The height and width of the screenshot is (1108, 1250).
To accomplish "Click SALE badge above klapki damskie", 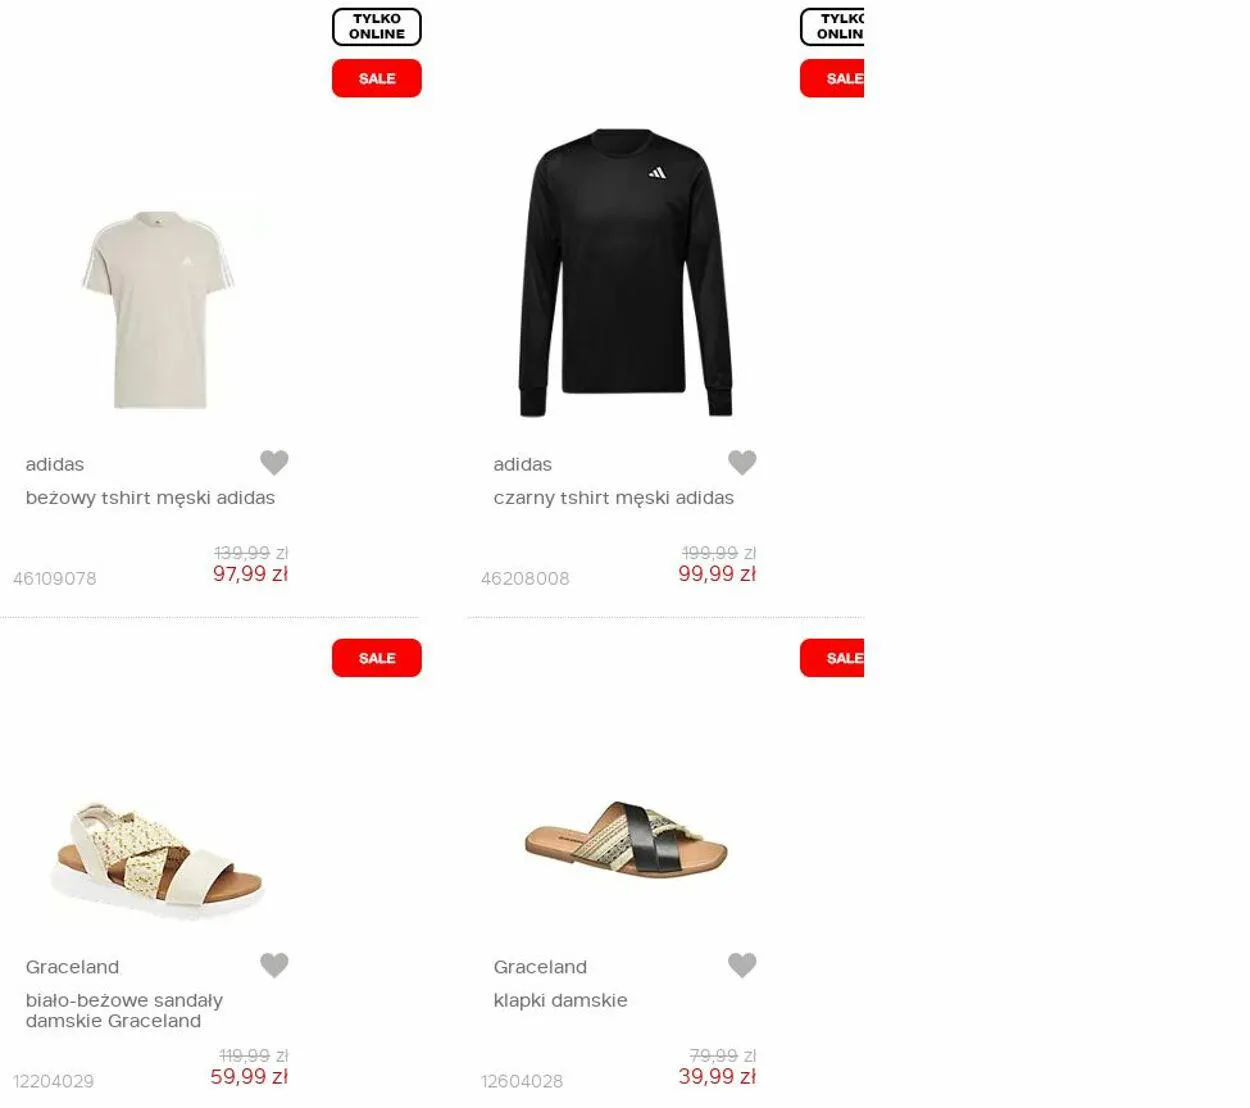I will 832,658.
